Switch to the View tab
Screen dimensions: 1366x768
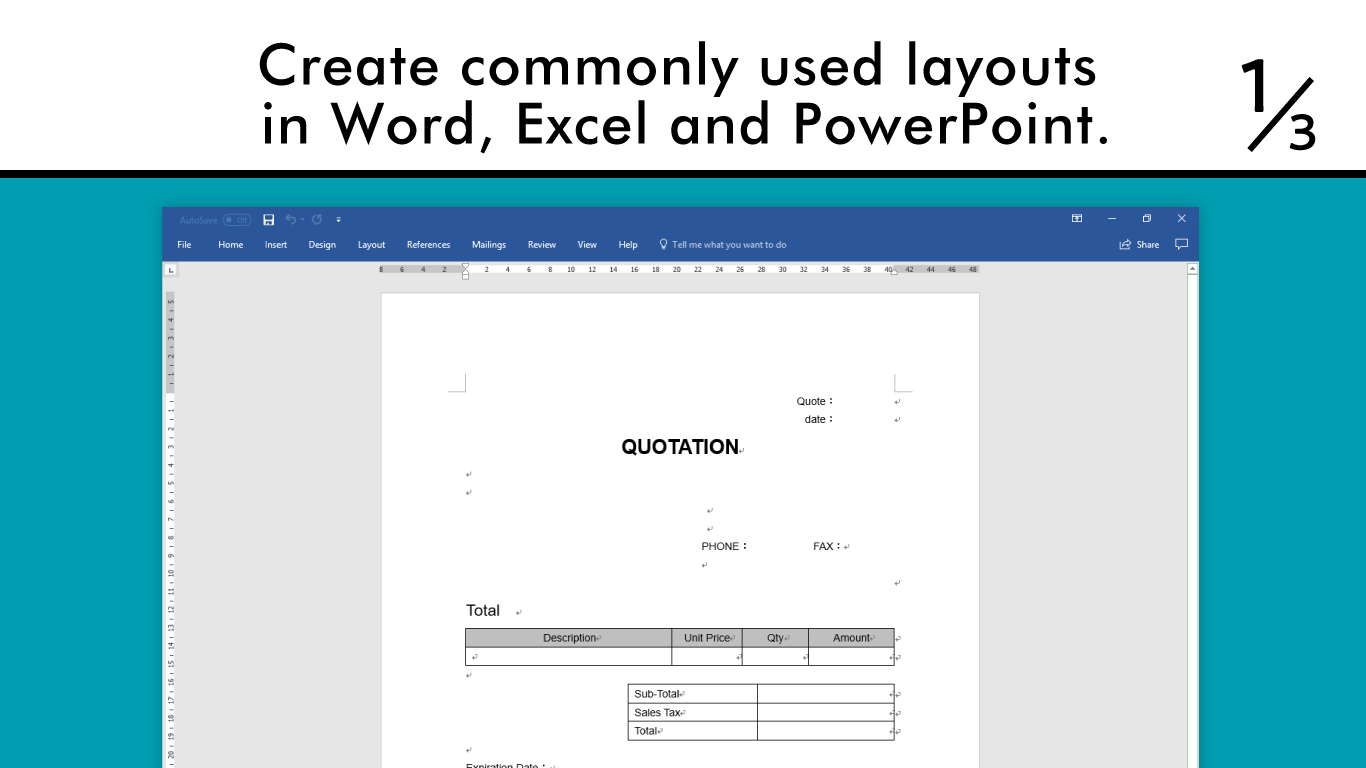[587, 244]
